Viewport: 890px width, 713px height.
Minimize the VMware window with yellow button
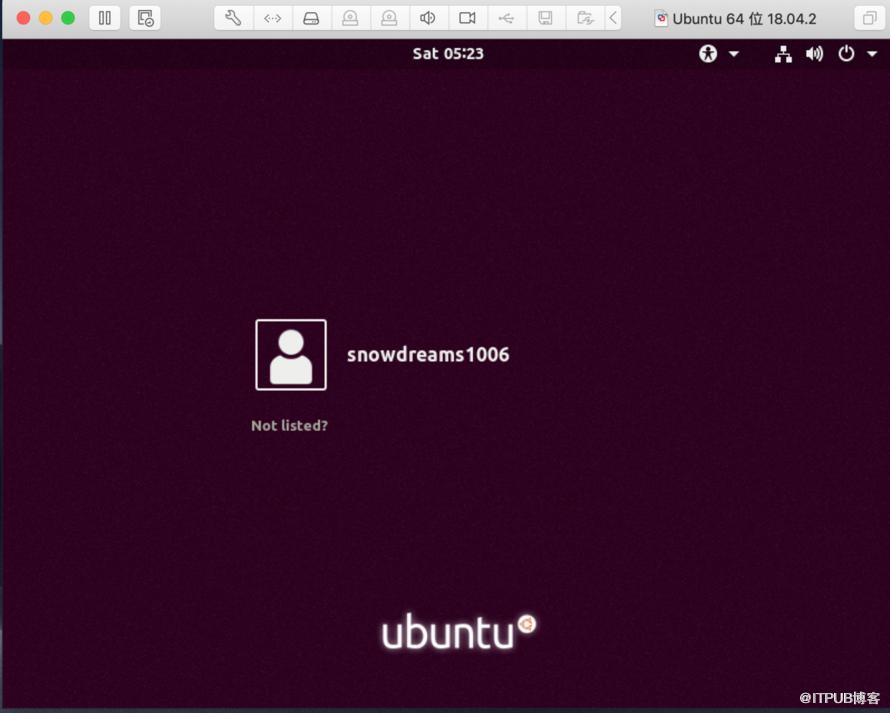(x=45, y=18)
